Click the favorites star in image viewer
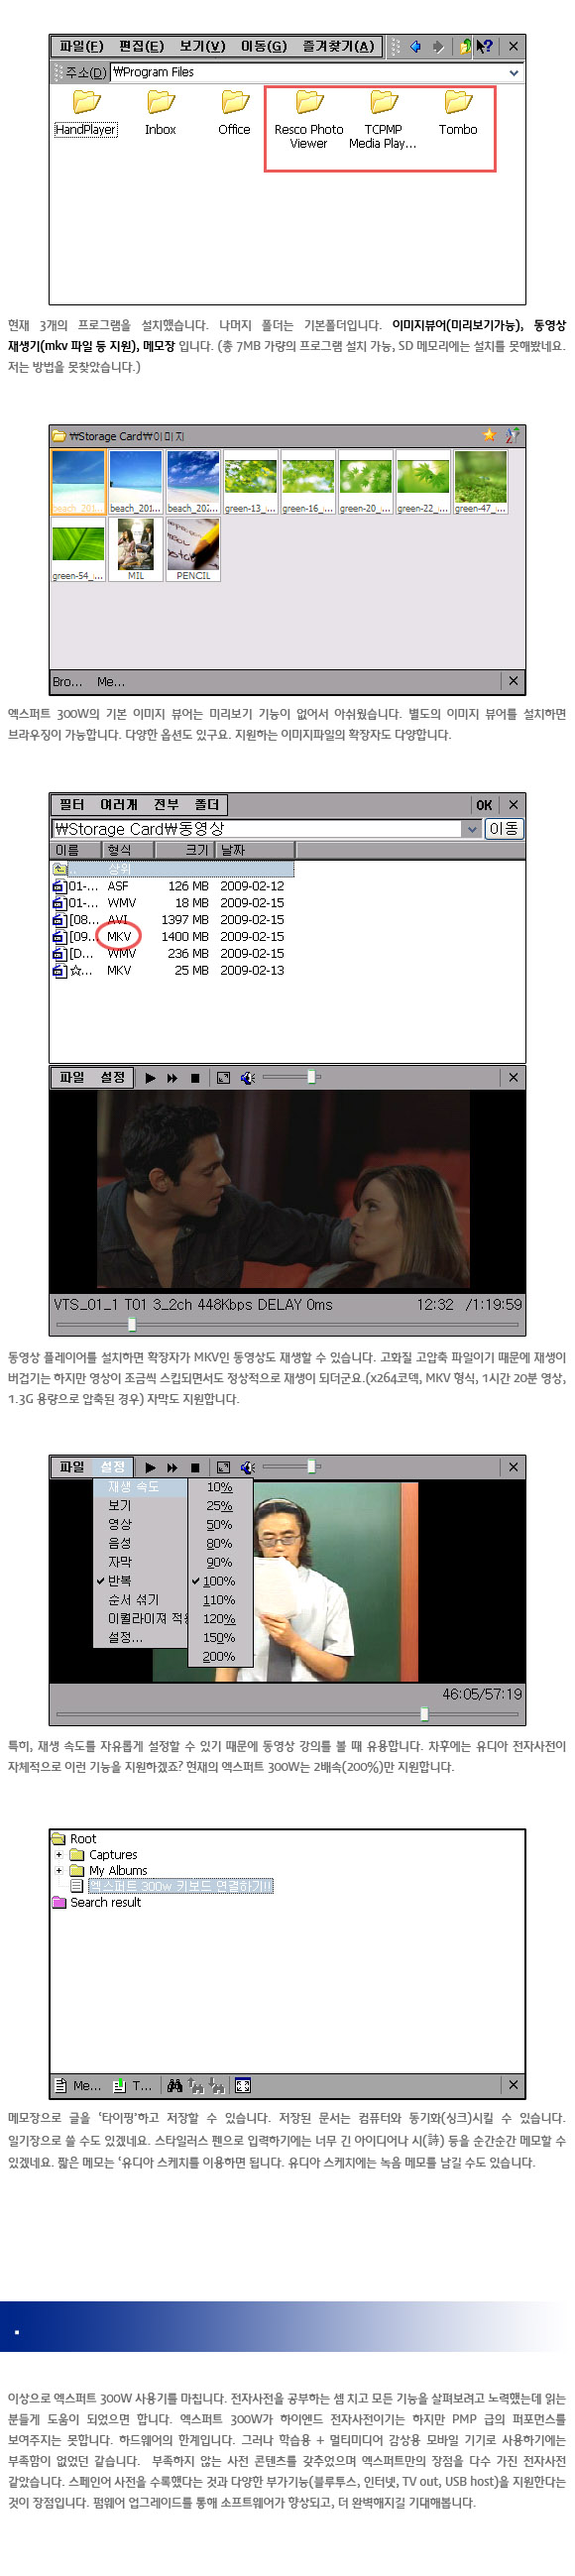 [489, 435]
